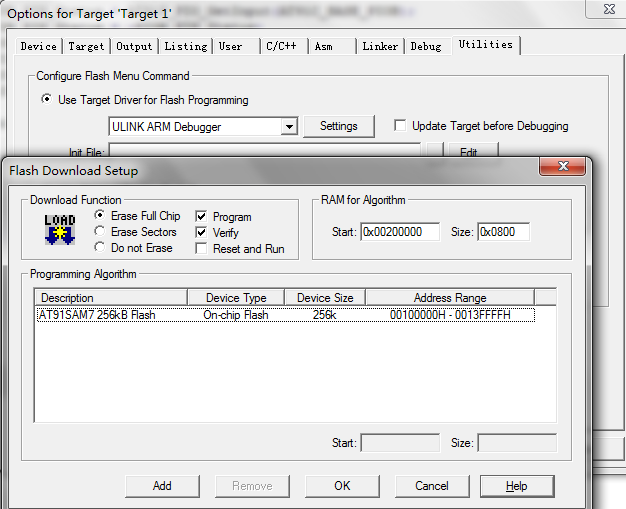Switch to the Asm tab

pos(332,46)
